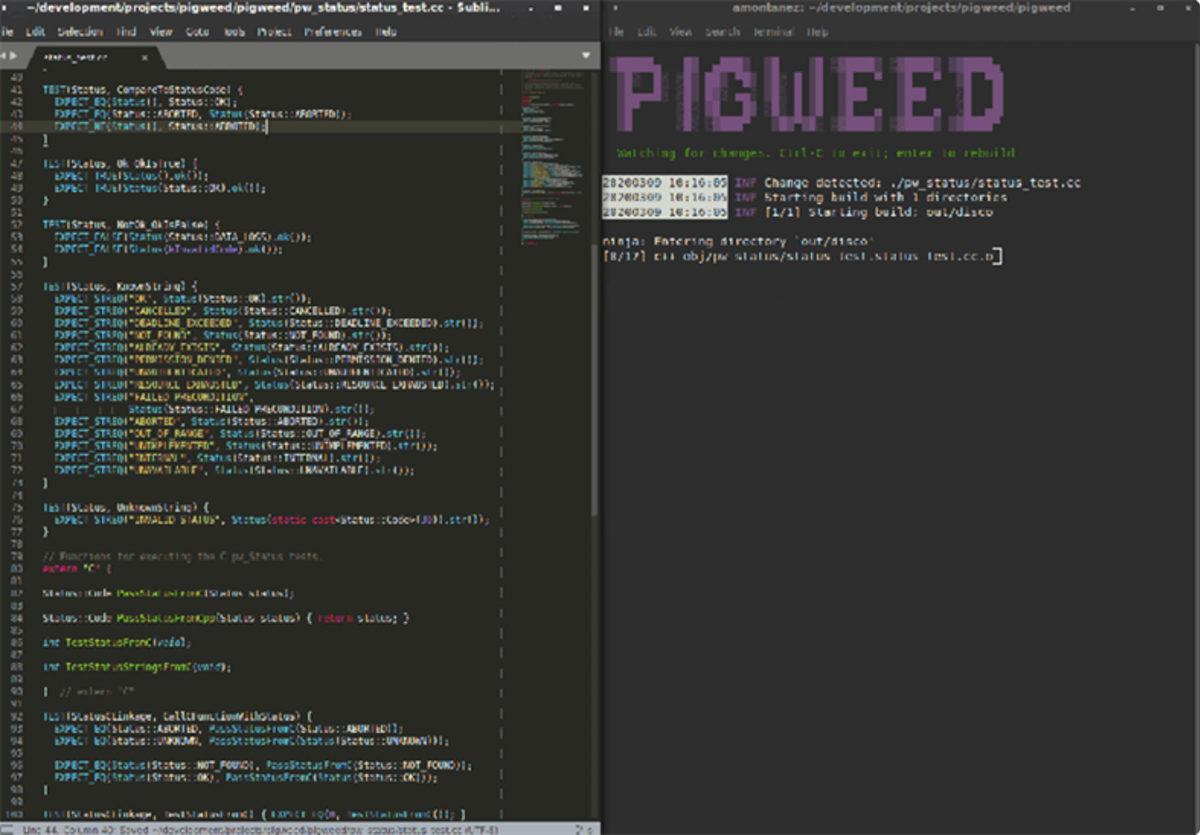This screenshot has height=835, width=1200.
Task: Open the tab list dropdown arrow
Action: point(585,55)
